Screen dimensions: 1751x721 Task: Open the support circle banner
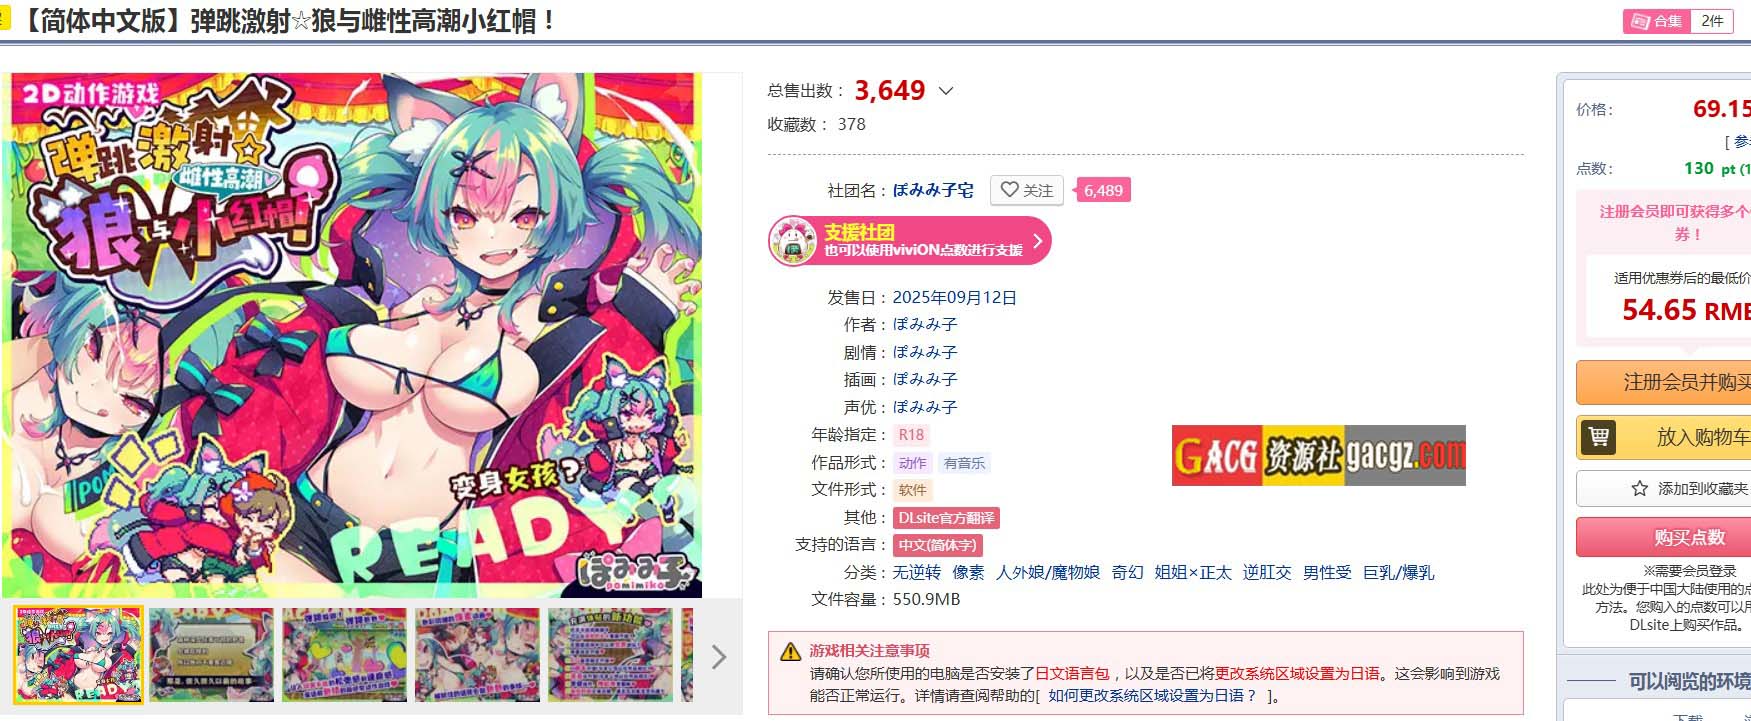tap(910, 241)
